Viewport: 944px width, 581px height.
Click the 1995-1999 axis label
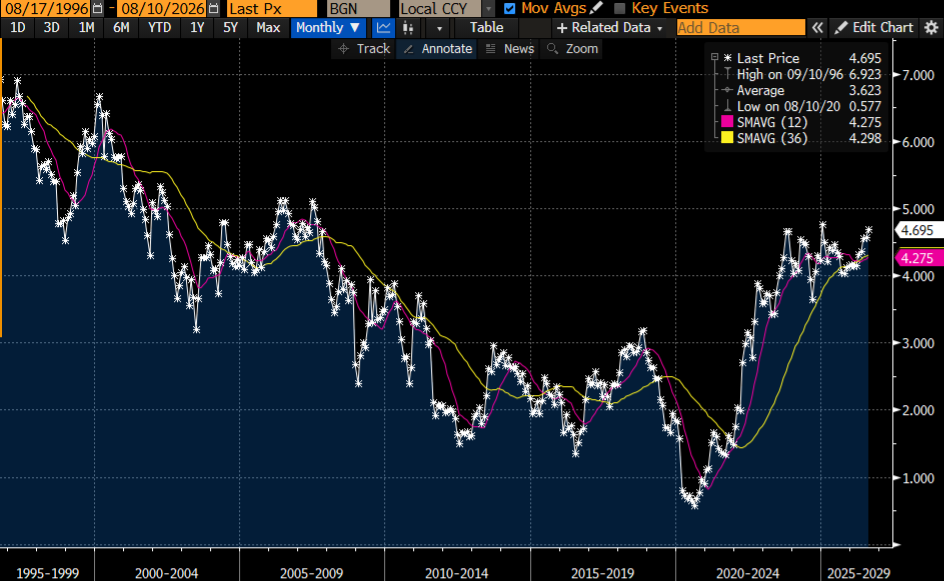[x=47, y=573]
